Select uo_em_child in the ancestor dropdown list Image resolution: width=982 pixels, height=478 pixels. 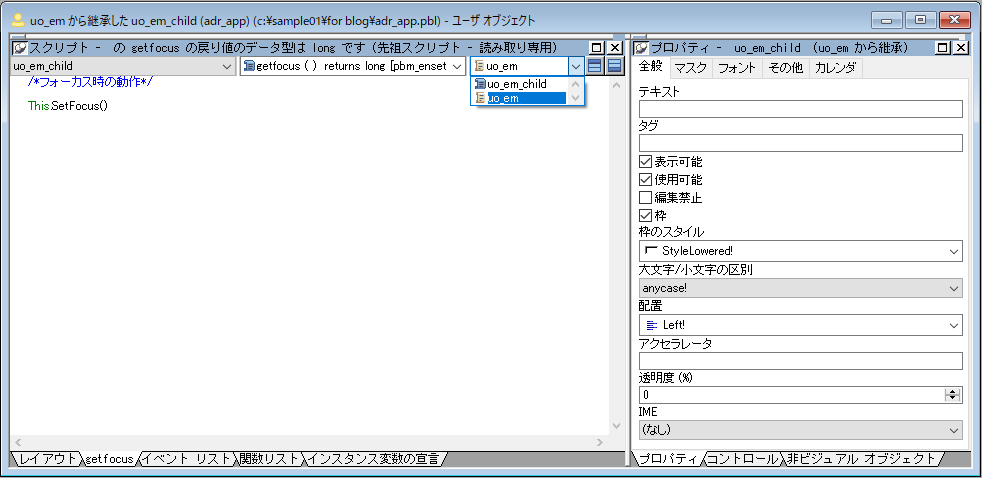coord(516,84)
